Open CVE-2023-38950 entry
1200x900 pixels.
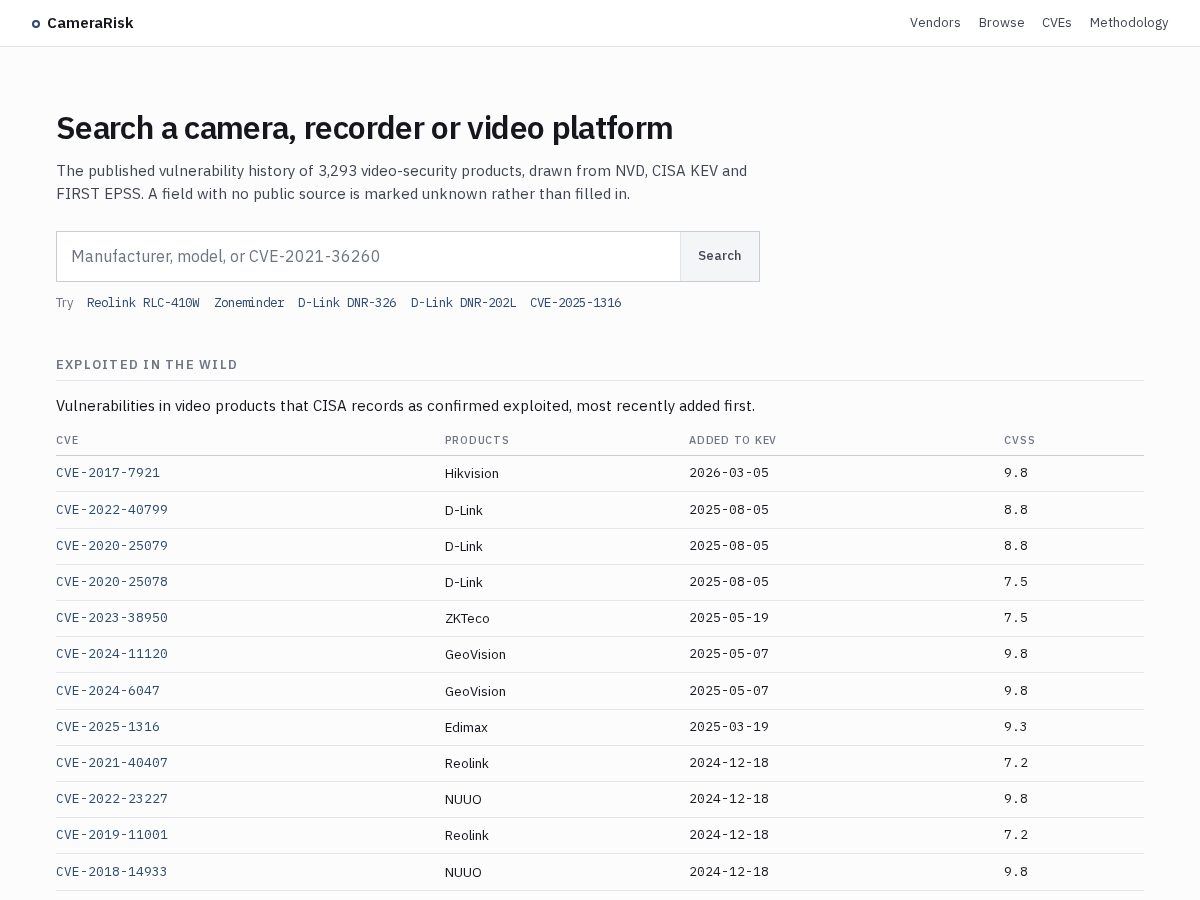click(112, 618)
